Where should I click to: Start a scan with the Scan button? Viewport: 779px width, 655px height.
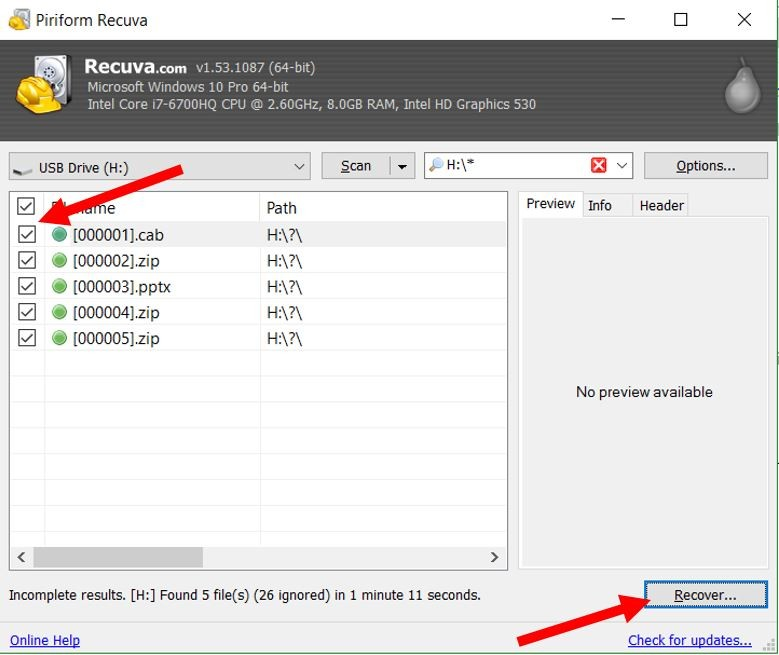click(356, 166)
